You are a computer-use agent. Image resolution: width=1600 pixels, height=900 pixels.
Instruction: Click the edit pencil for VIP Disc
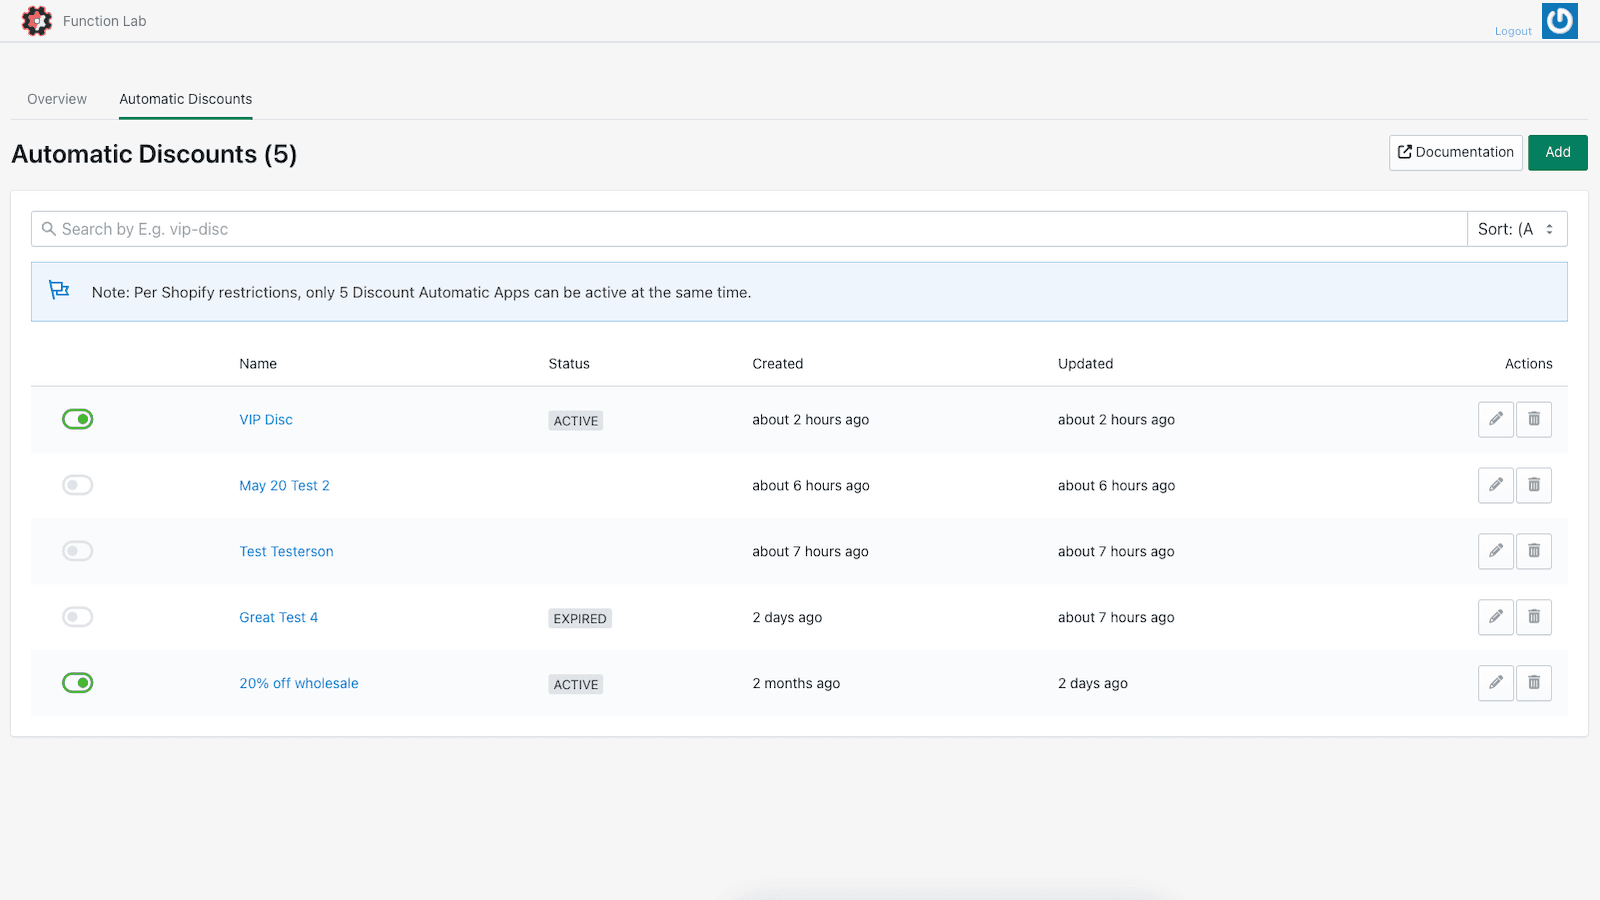coord(1495,420)
